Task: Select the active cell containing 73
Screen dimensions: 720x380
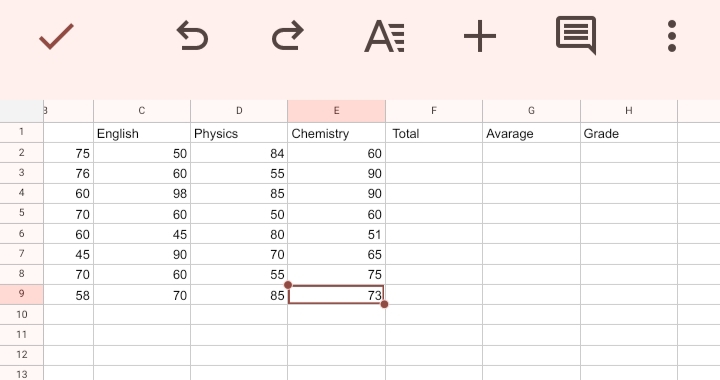Action: (337, 295)
